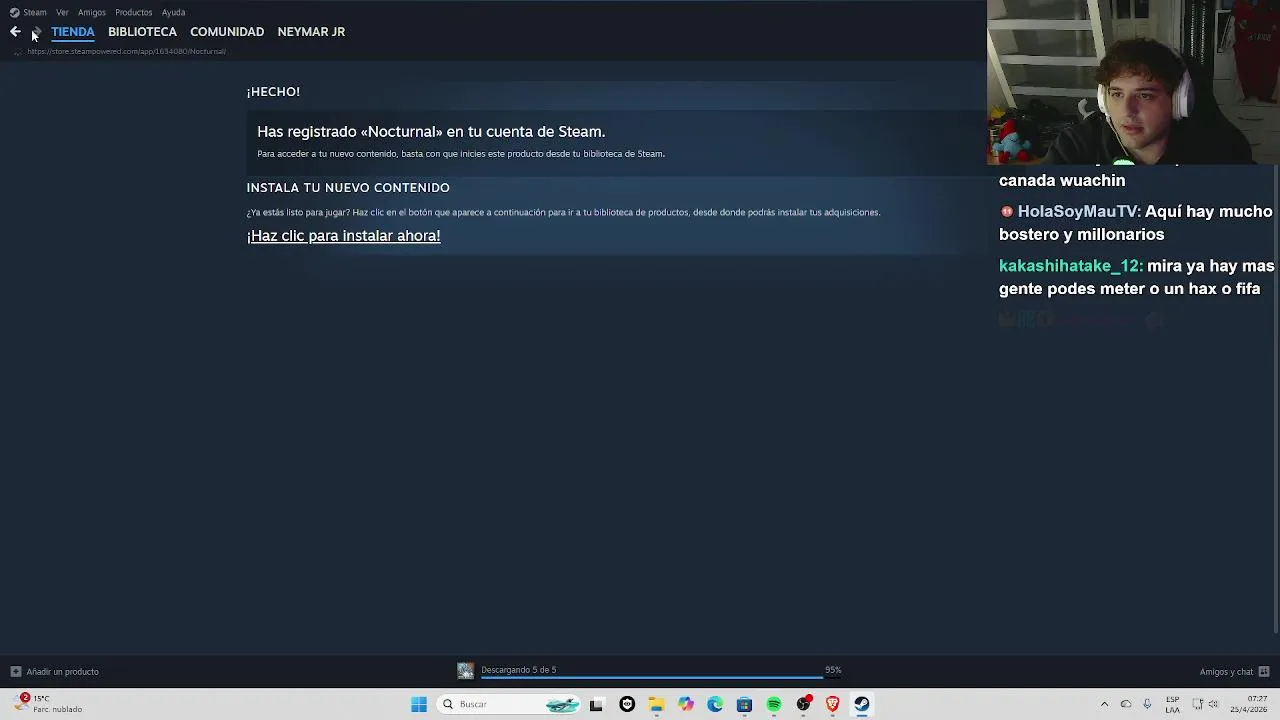Image resolution: width=1280 pixels, height=720 pixels.
Task: Click '¡Haz clic para instalar ahora!' link
Action: click(x=344, y=236)
